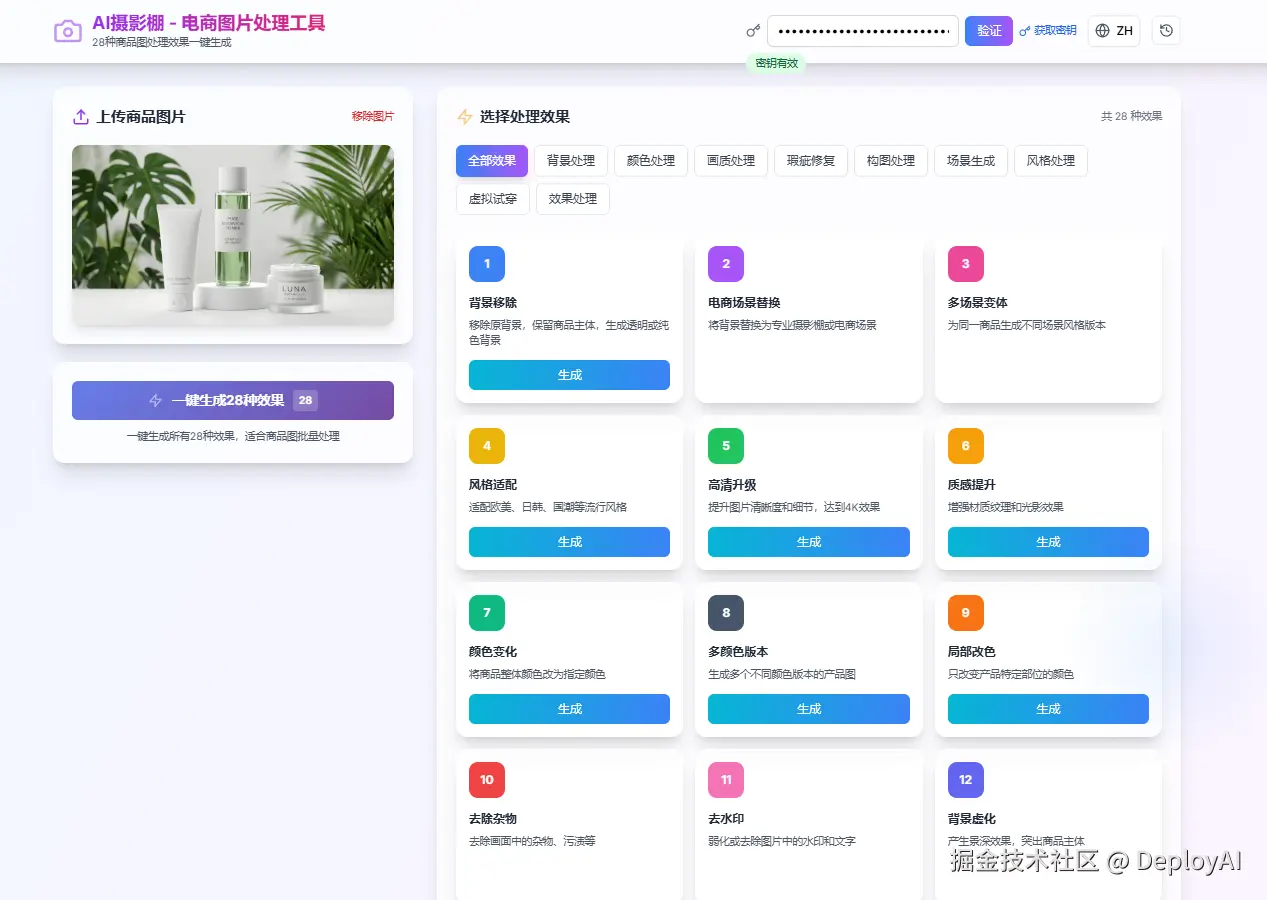Screen dimensions: 1267x900
Task: Click number 12 badge for 背景虚化
Action: pos(966,780)
